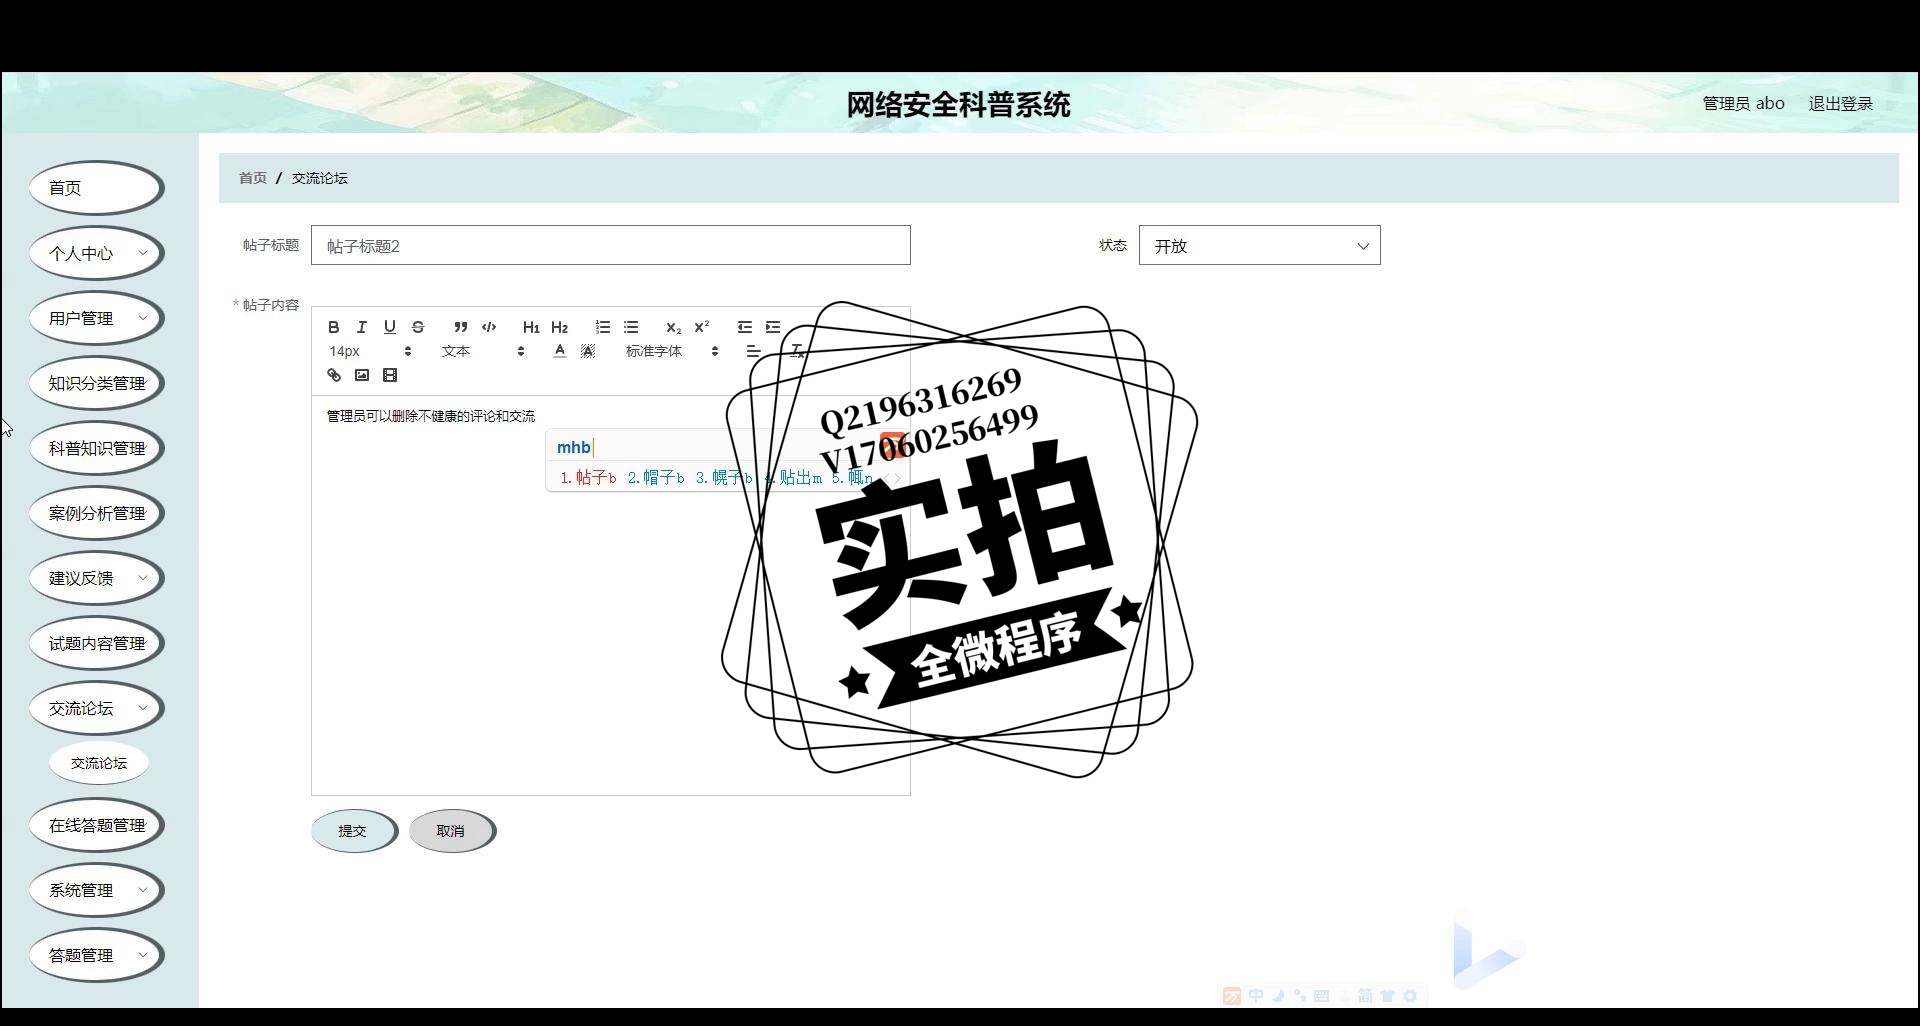This screenshot has width=1920, height=1026.
Task: Pick the text color A option
Action: [560, 351]
